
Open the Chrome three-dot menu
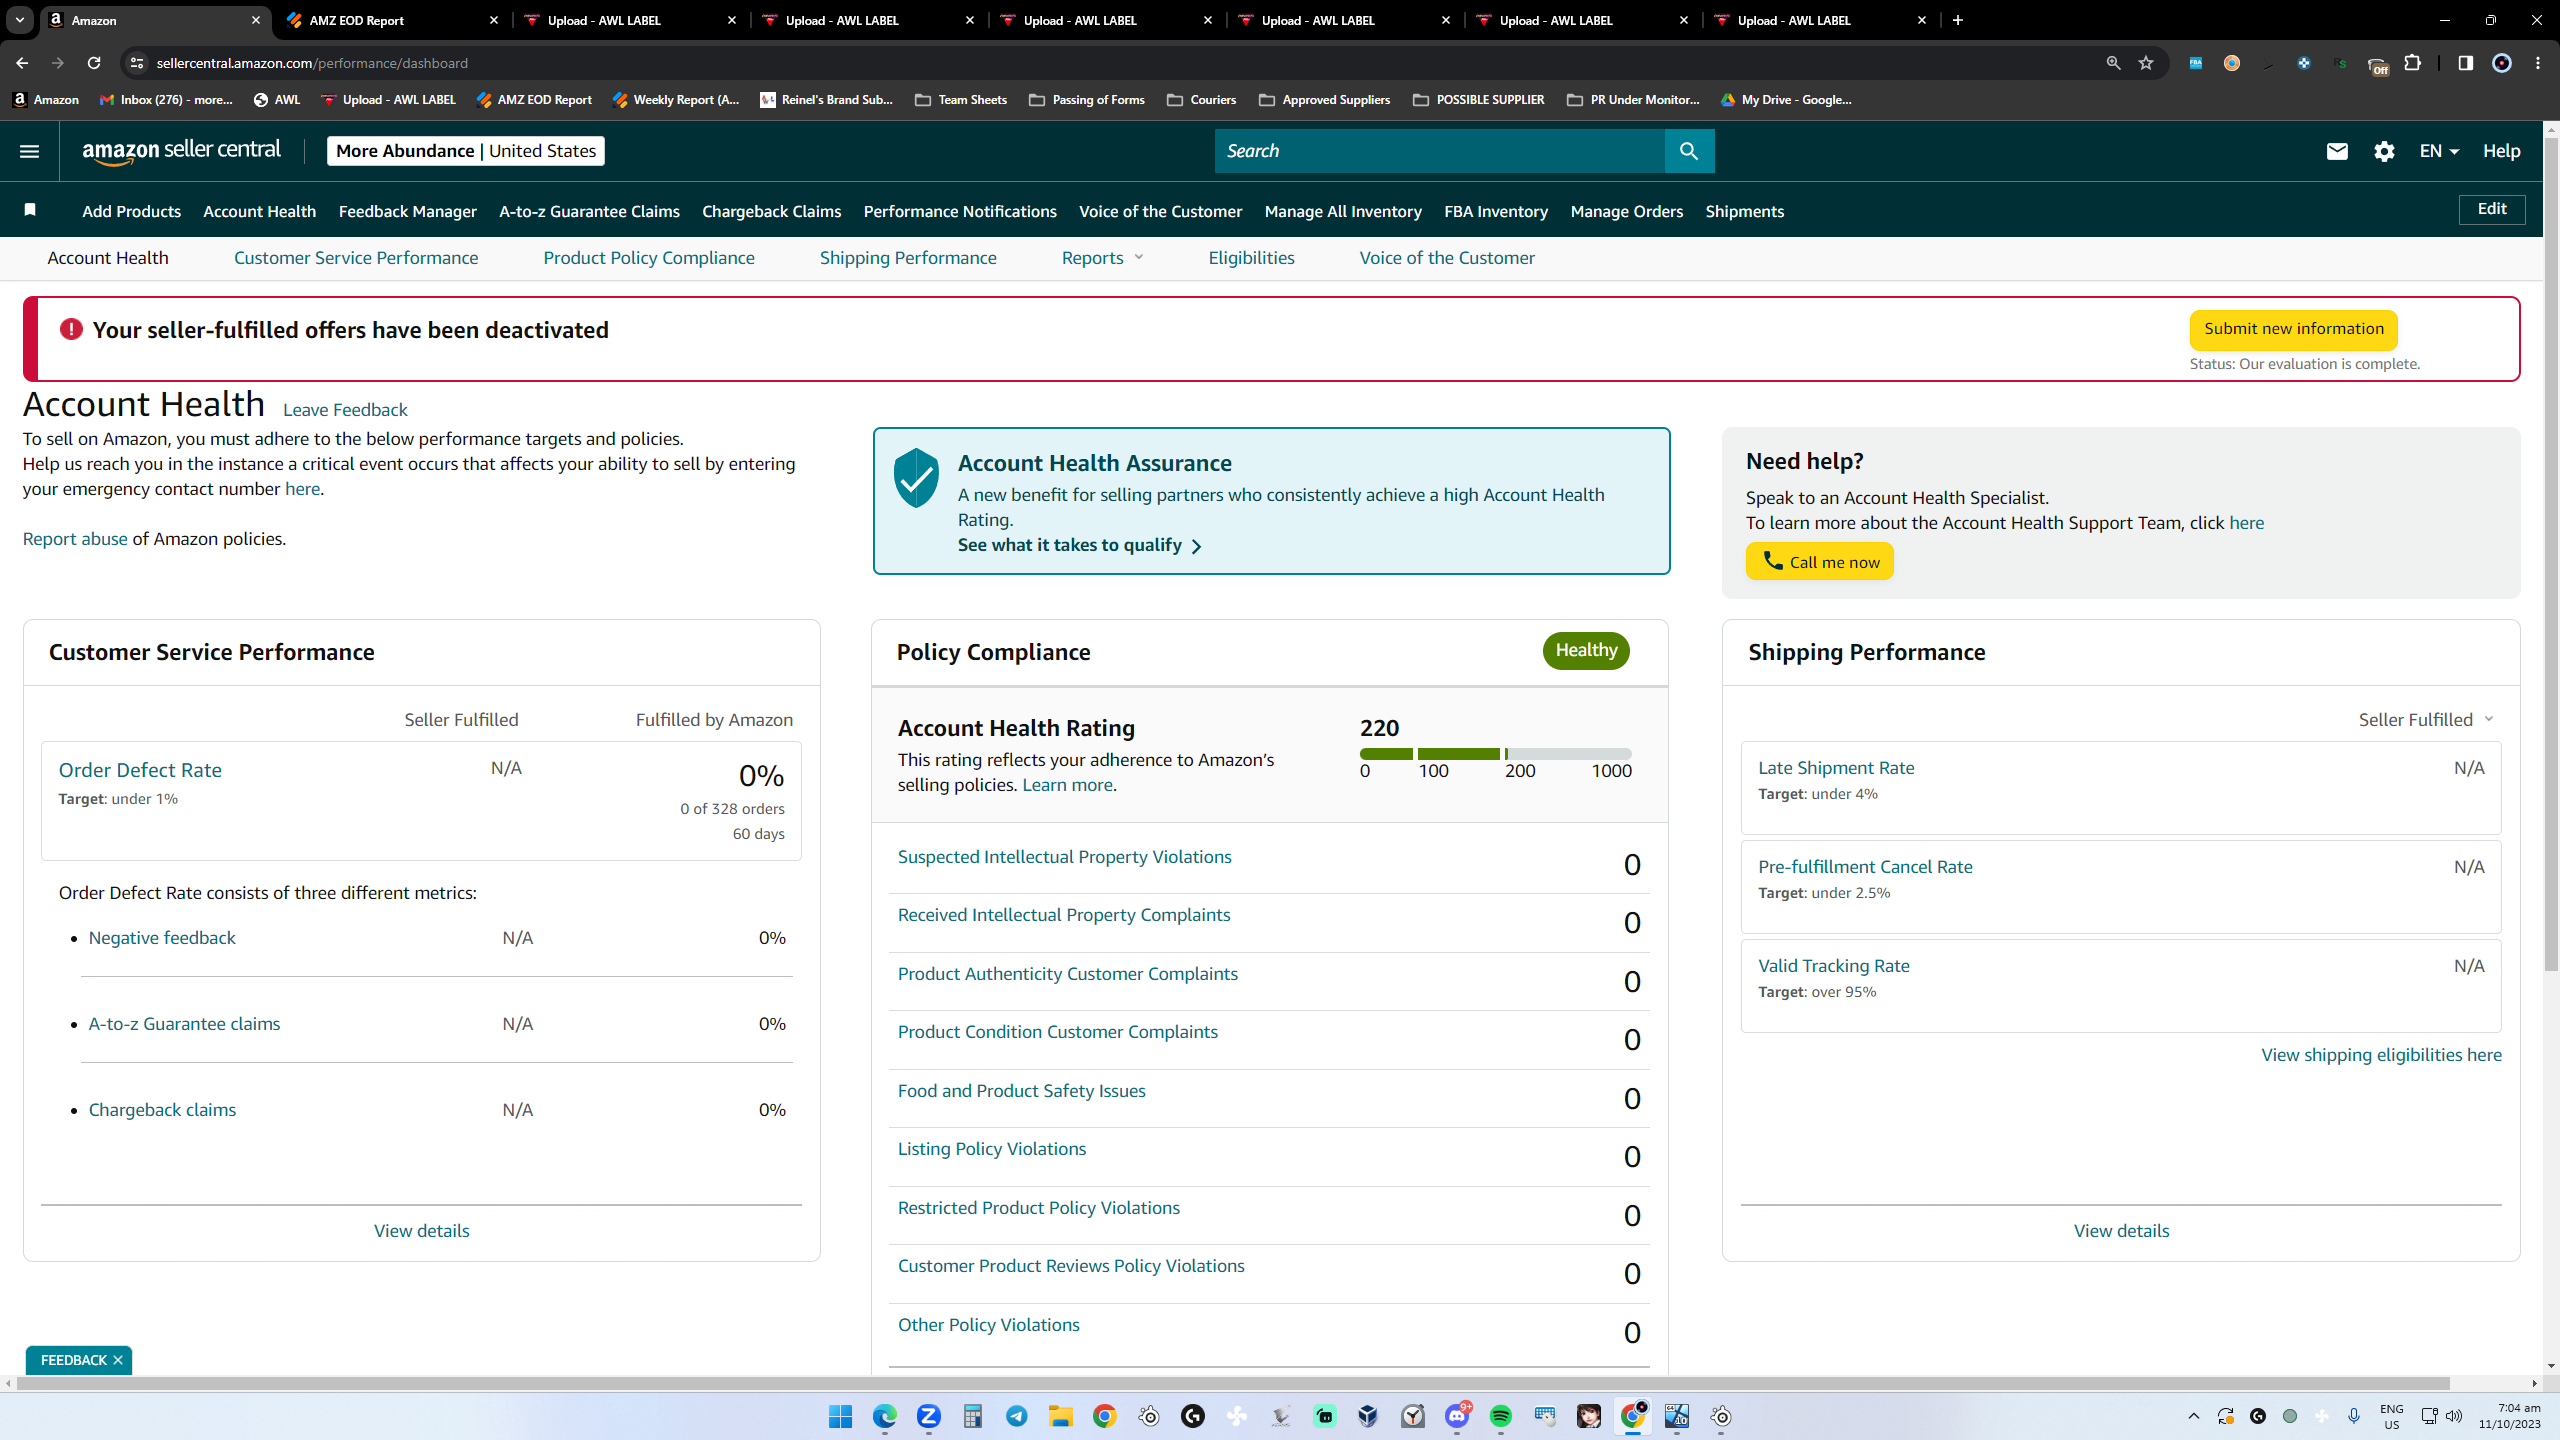[2538, 63]
